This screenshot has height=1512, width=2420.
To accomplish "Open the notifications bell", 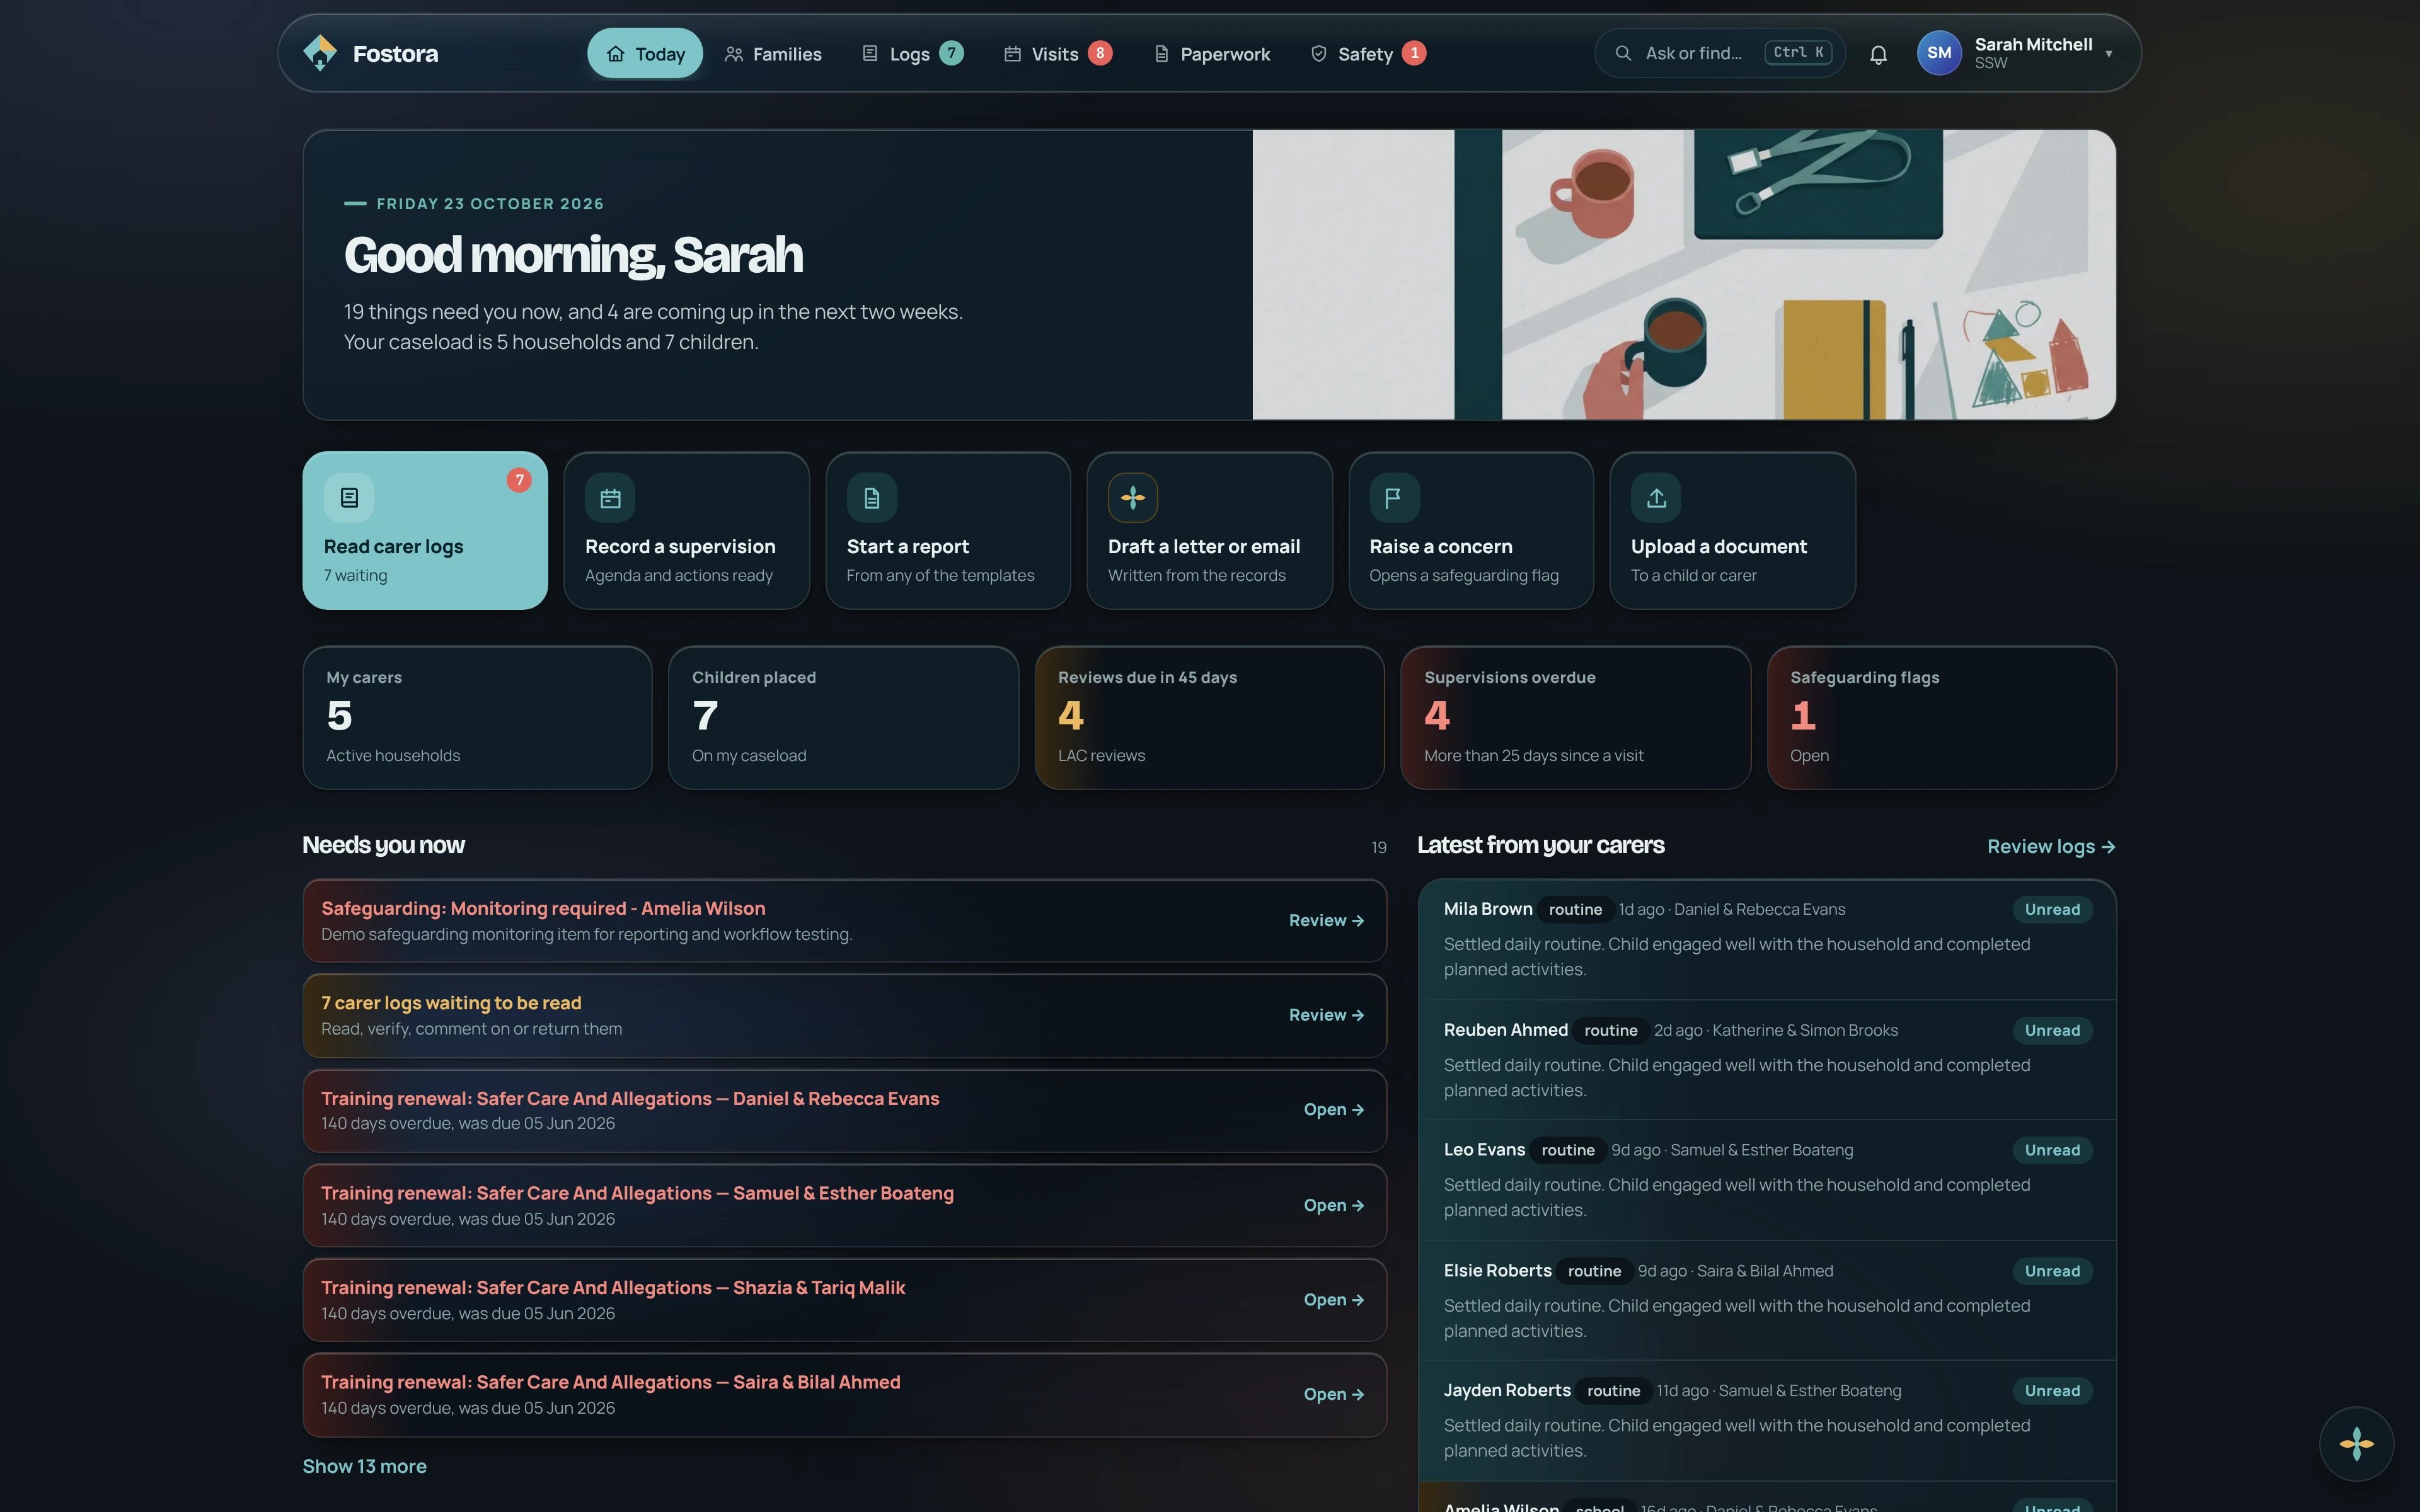I will (x=1878, y=54).
